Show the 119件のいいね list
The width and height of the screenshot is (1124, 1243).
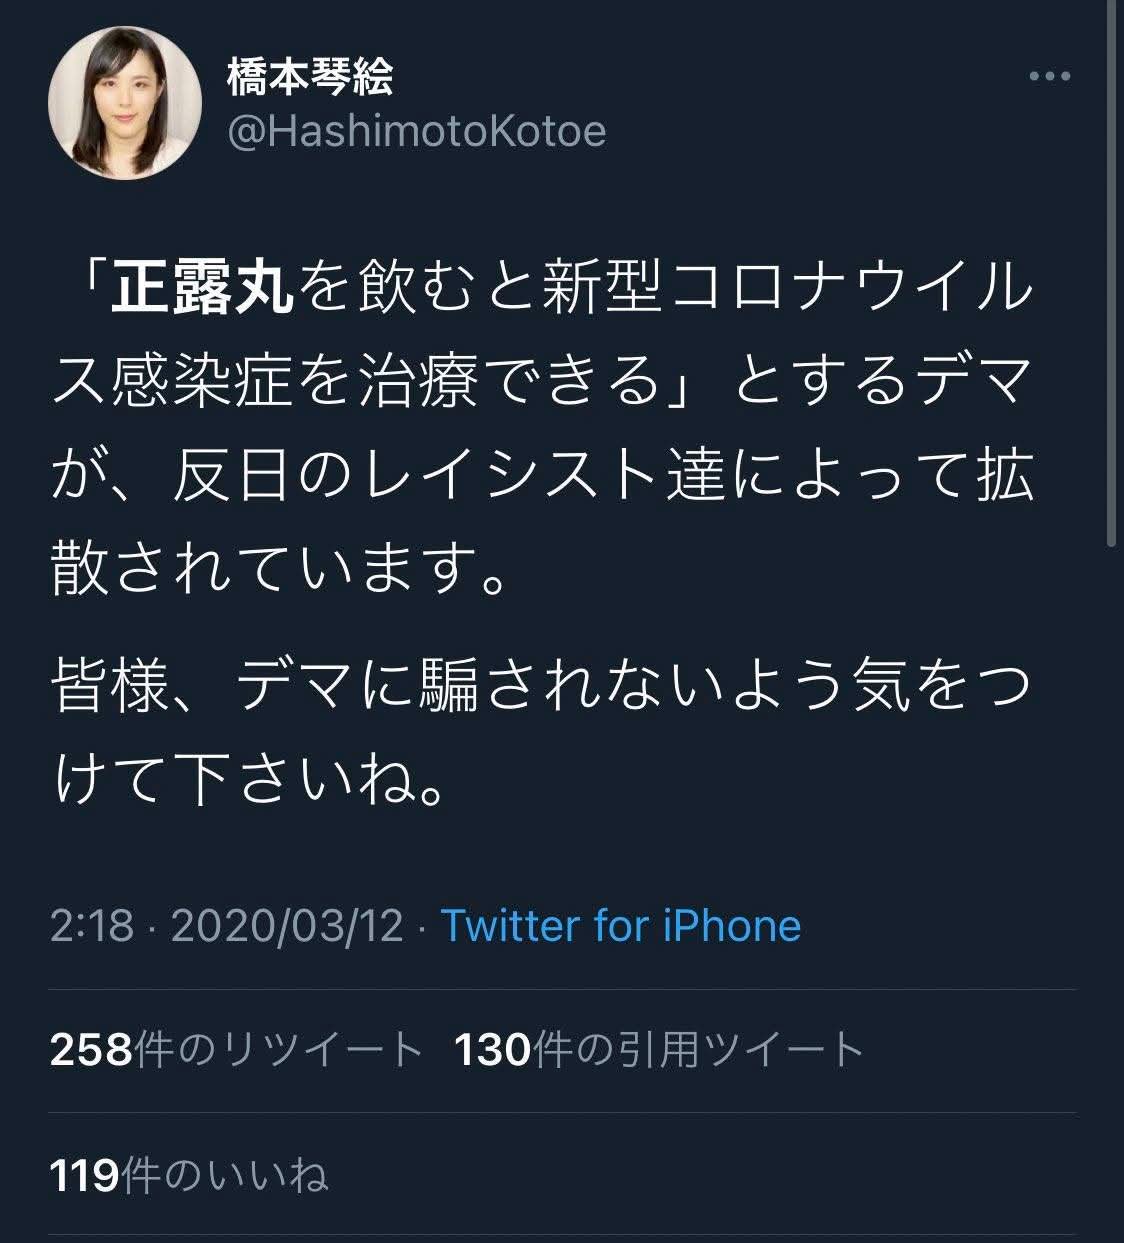(x=189, y=1176)
